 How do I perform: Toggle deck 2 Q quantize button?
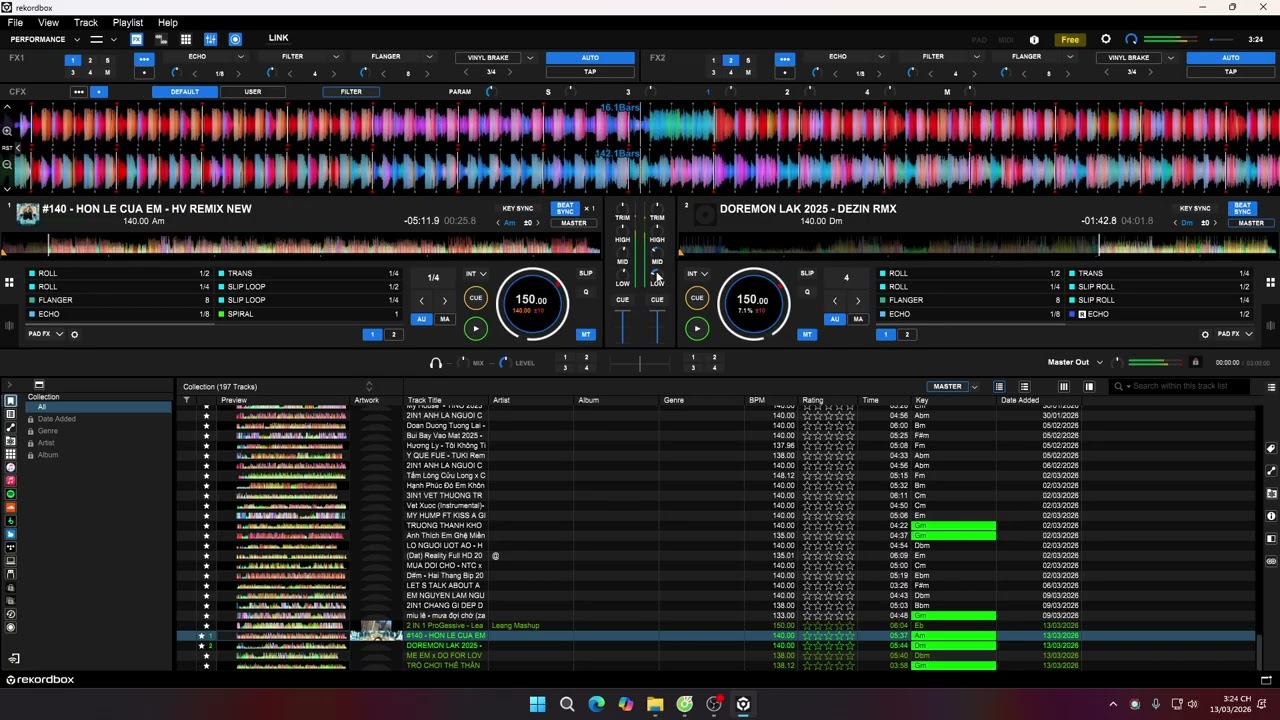[807, 292]
